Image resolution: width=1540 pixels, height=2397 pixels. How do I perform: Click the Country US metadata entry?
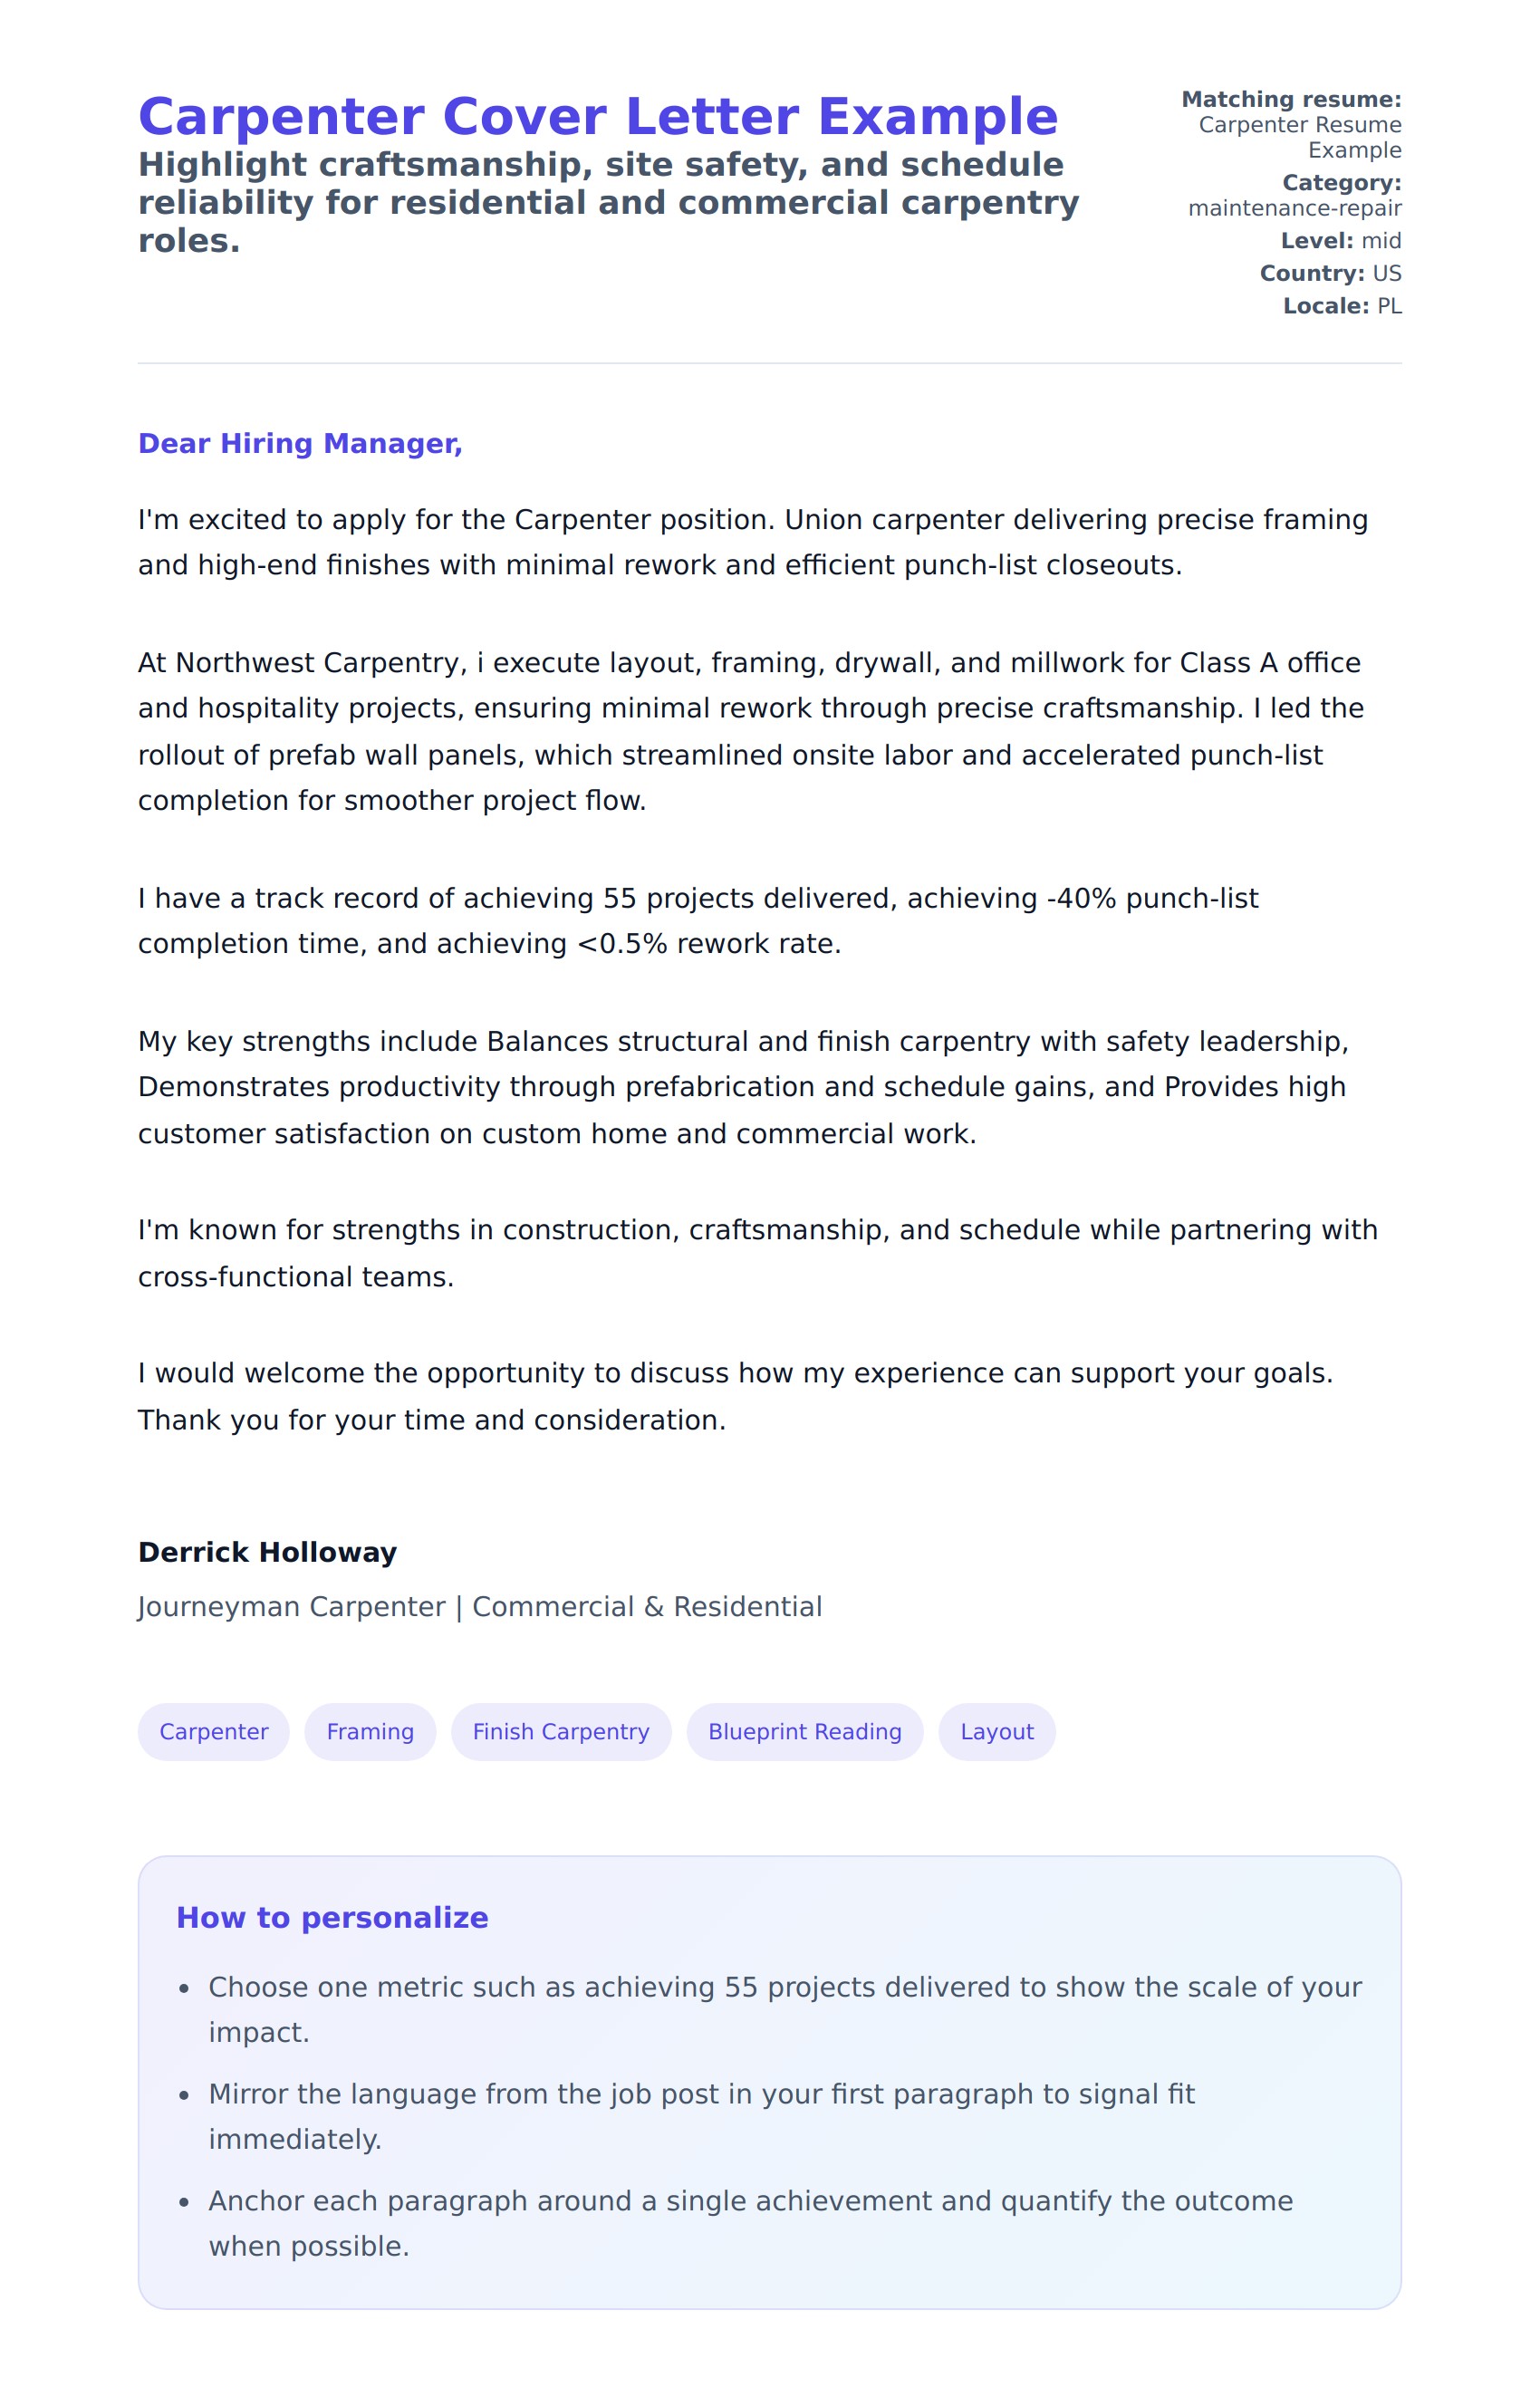click(1330, 274)
